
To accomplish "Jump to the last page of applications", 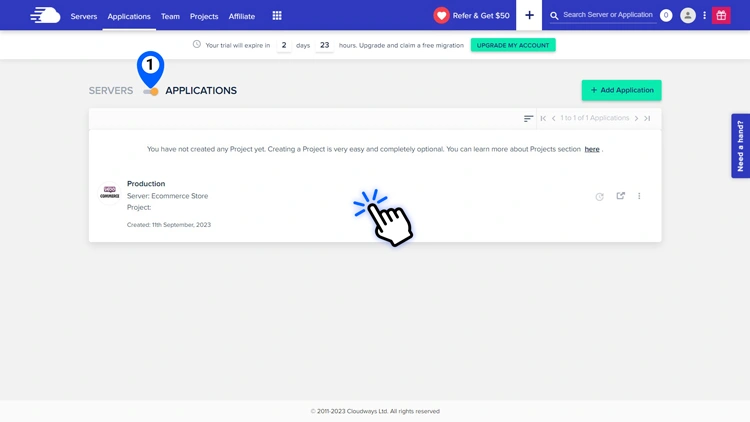I will (647, 118).
